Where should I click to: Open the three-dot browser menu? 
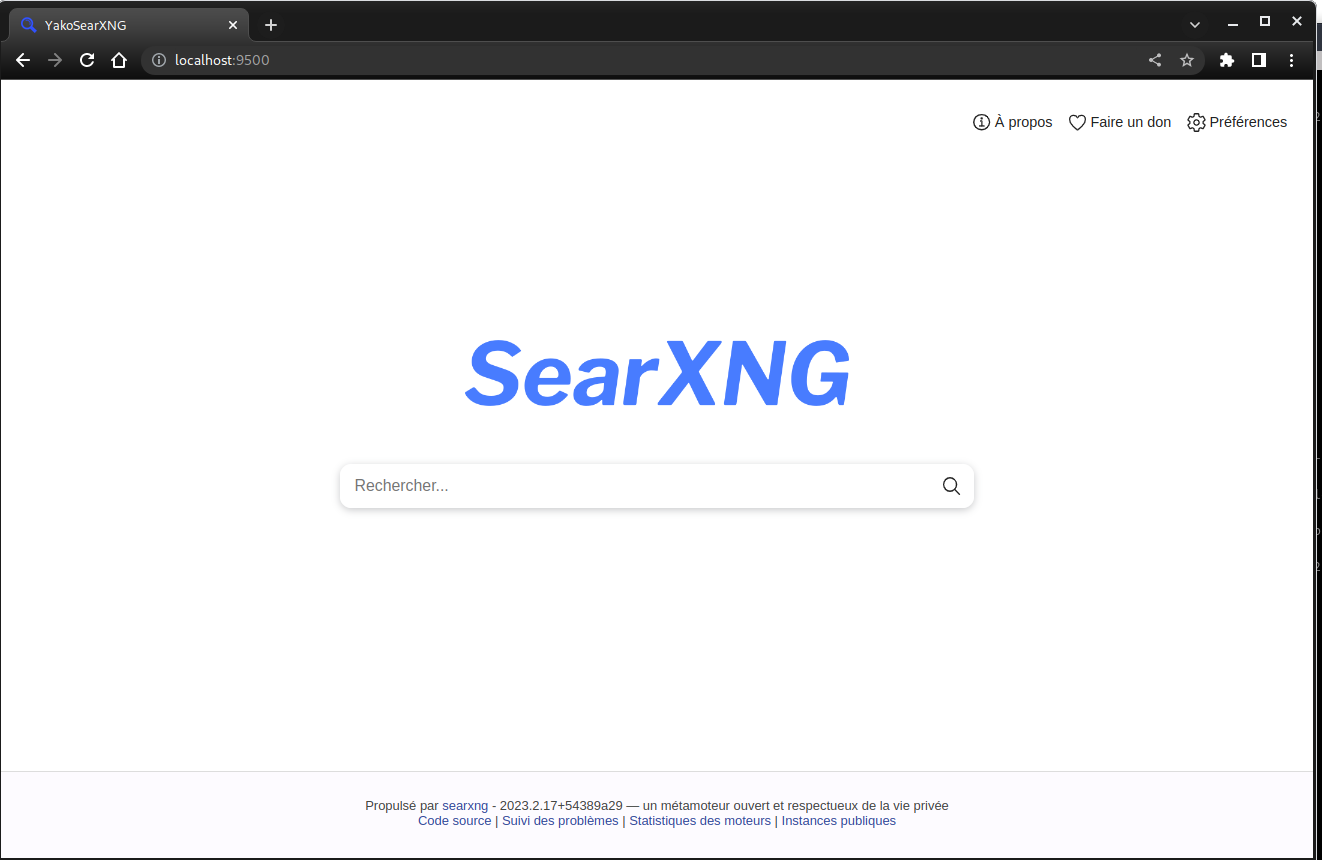point(1292,60)
